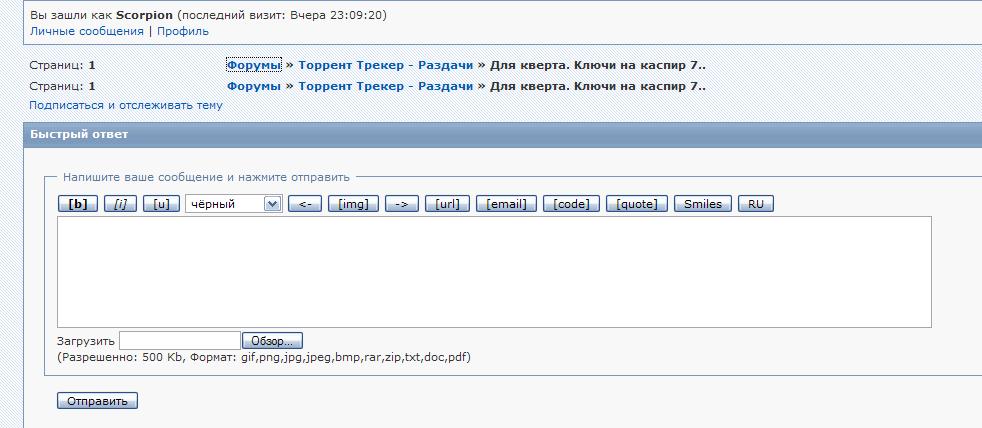
Task: Click inside the message text area
Action: [494, 271]
